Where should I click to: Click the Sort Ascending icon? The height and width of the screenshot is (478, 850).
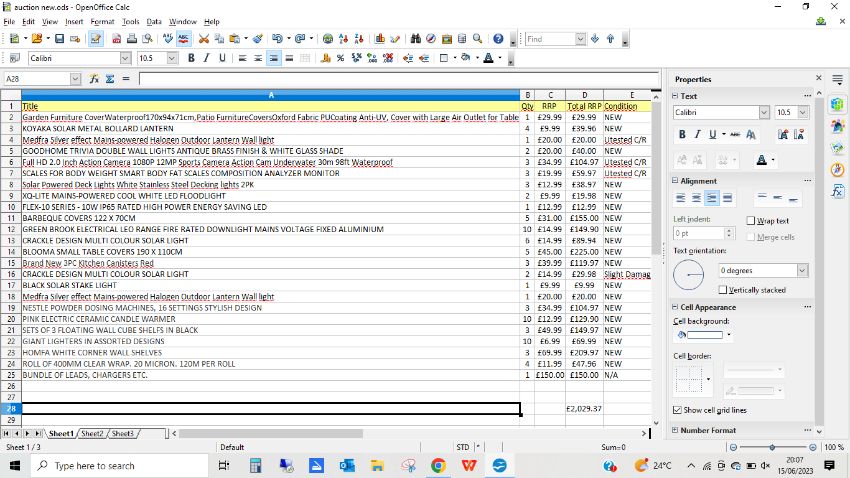coord(343,39)
